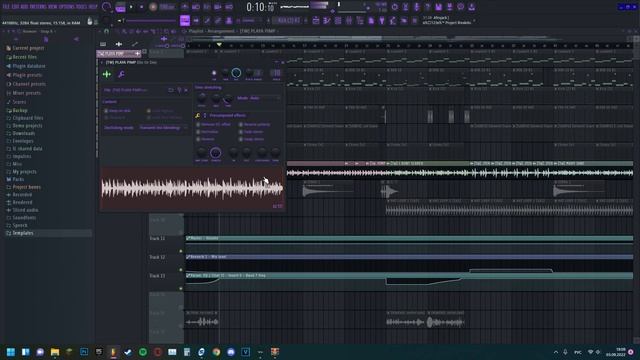Toggle the Fade stereo checkbox
Viewport: 640px width, 360px height.
(241, 132)
